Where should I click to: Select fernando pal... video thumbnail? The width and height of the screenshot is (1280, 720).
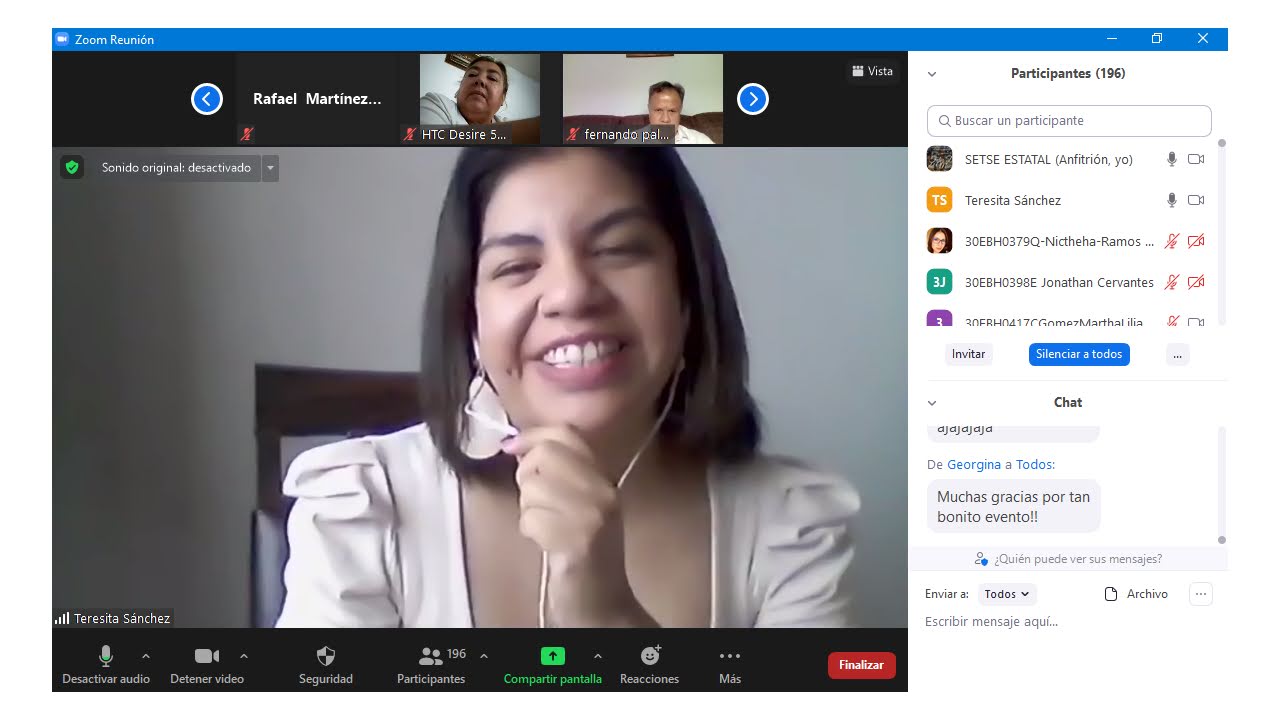(643, 99)
